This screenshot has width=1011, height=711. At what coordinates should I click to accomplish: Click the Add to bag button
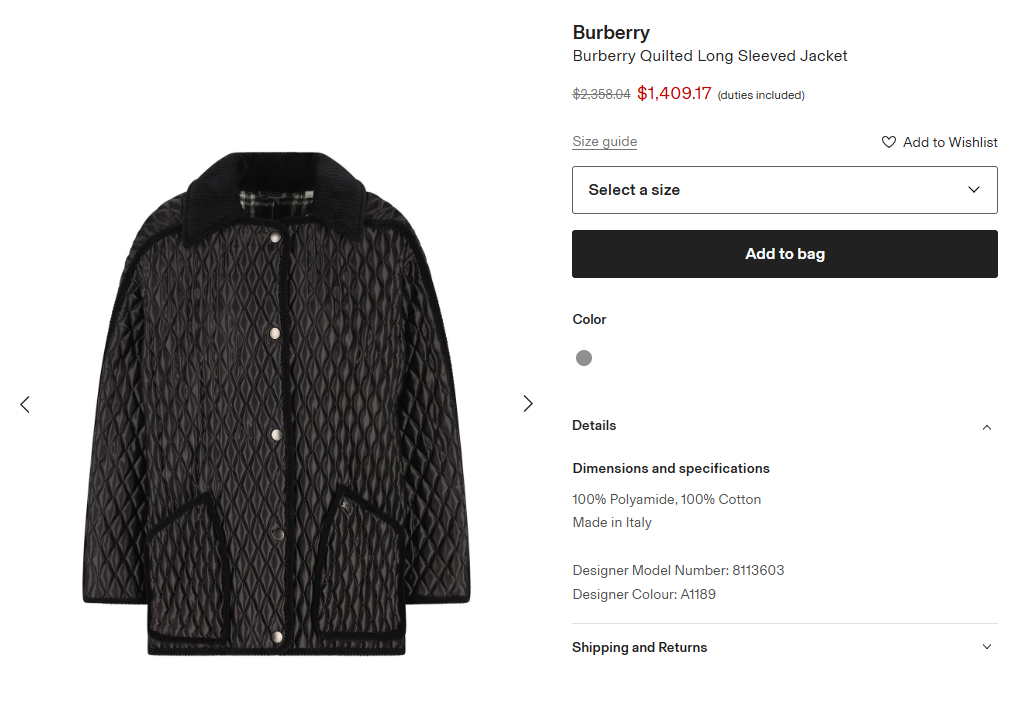click(x=784, y=254)
